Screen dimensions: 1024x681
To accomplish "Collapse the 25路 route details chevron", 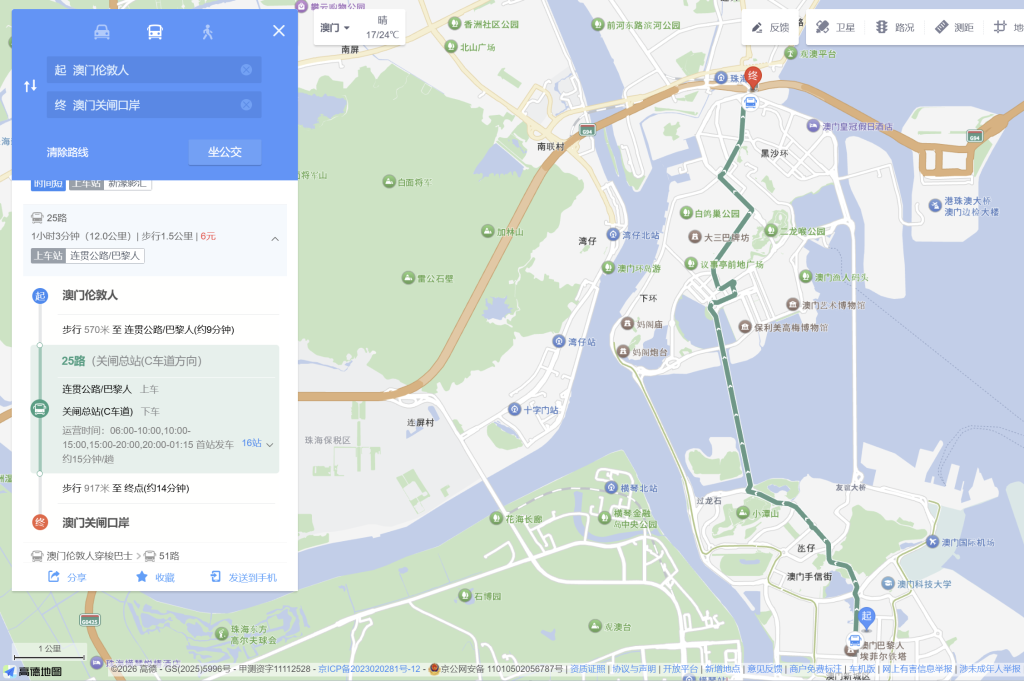I will (x=275, y=239).
